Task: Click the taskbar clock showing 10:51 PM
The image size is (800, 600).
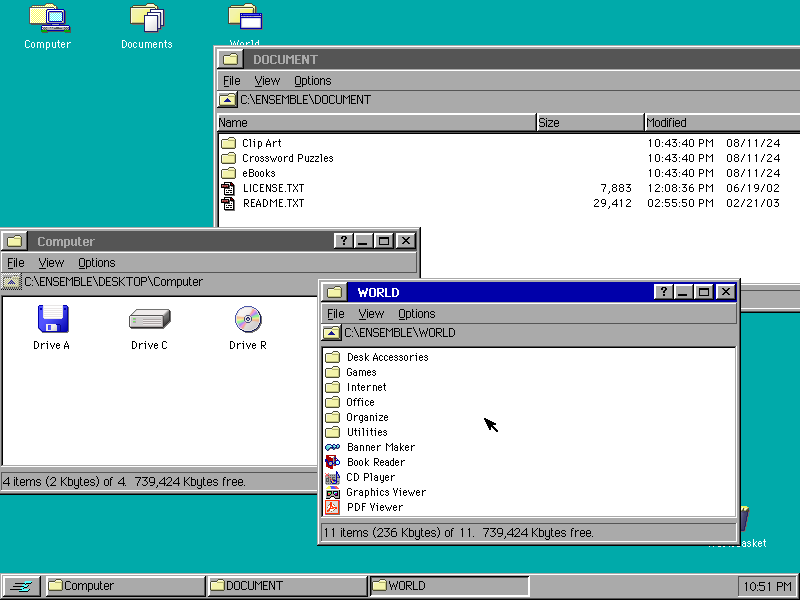Action: (767, 586)
